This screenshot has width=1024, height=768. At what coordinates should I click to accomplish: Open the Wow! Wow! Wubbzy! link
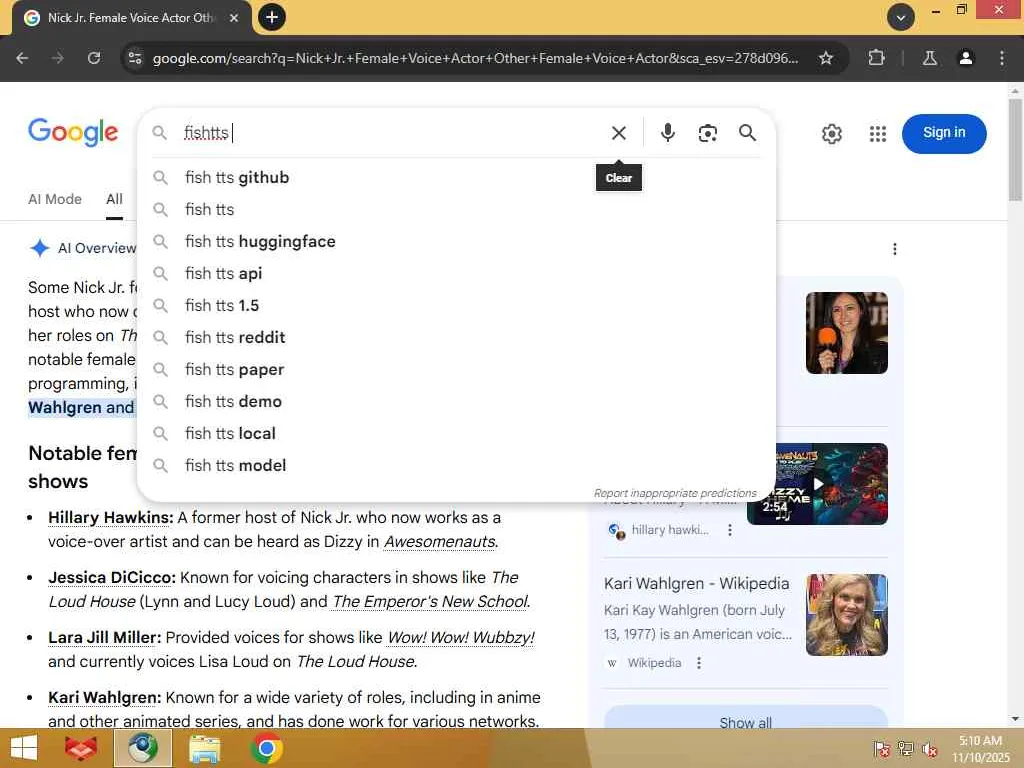click(461, 638)
